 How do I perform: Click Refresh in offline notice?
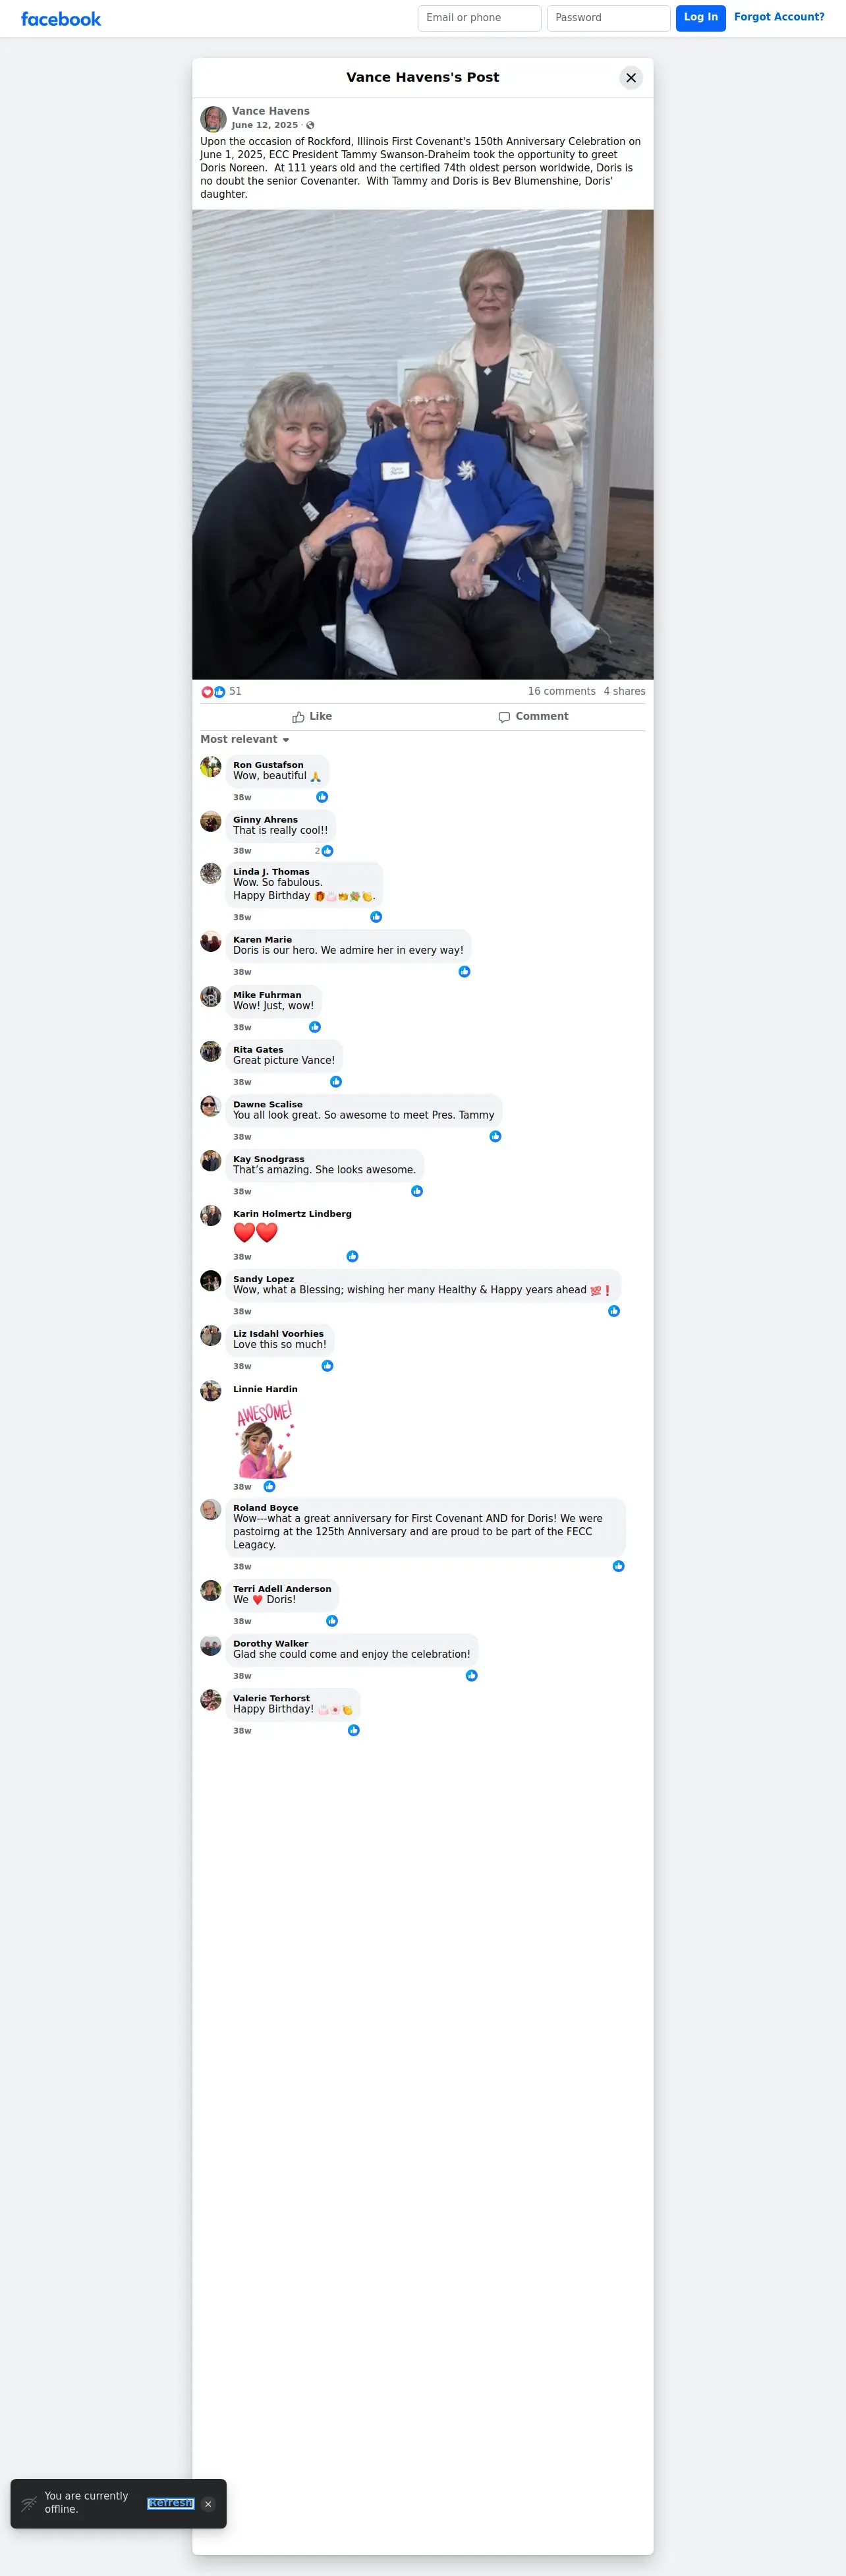(171, 2503)
